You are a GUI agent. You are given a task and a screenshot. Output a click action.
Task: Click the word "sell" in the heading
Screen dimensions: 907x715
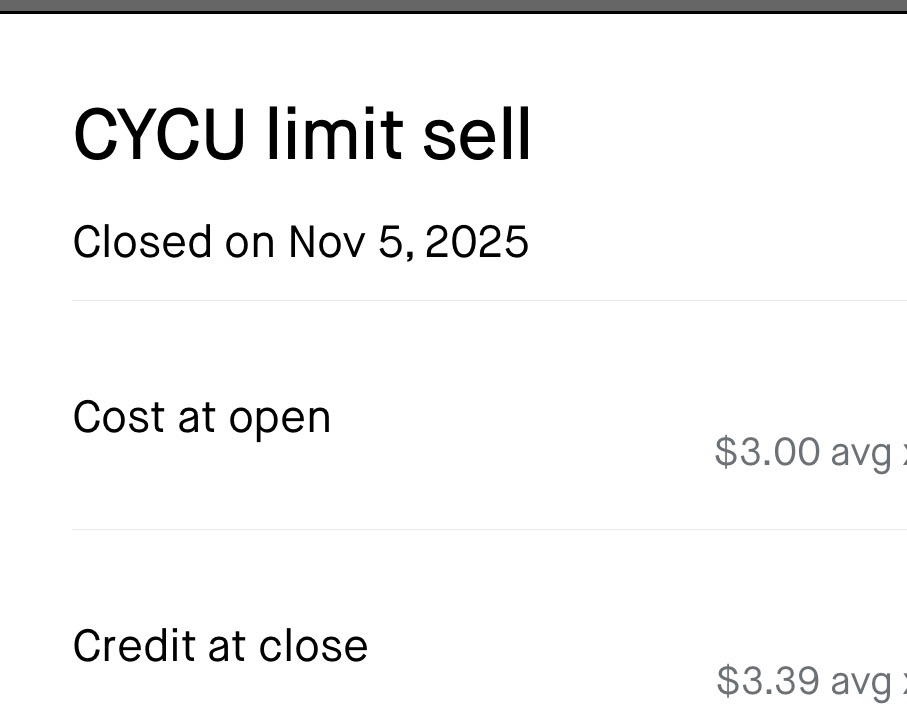coord(476,135)
